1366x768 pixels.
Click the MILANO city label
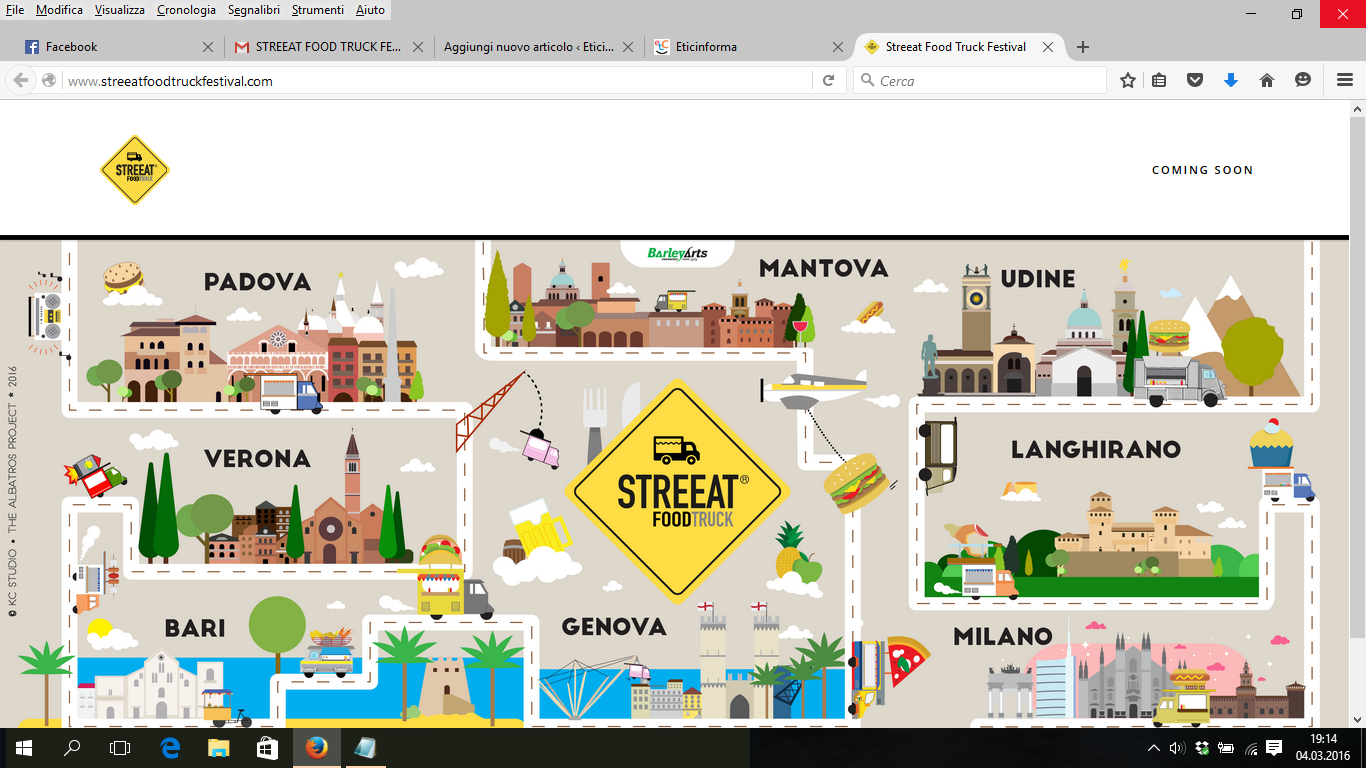[x=1003, y=636]
